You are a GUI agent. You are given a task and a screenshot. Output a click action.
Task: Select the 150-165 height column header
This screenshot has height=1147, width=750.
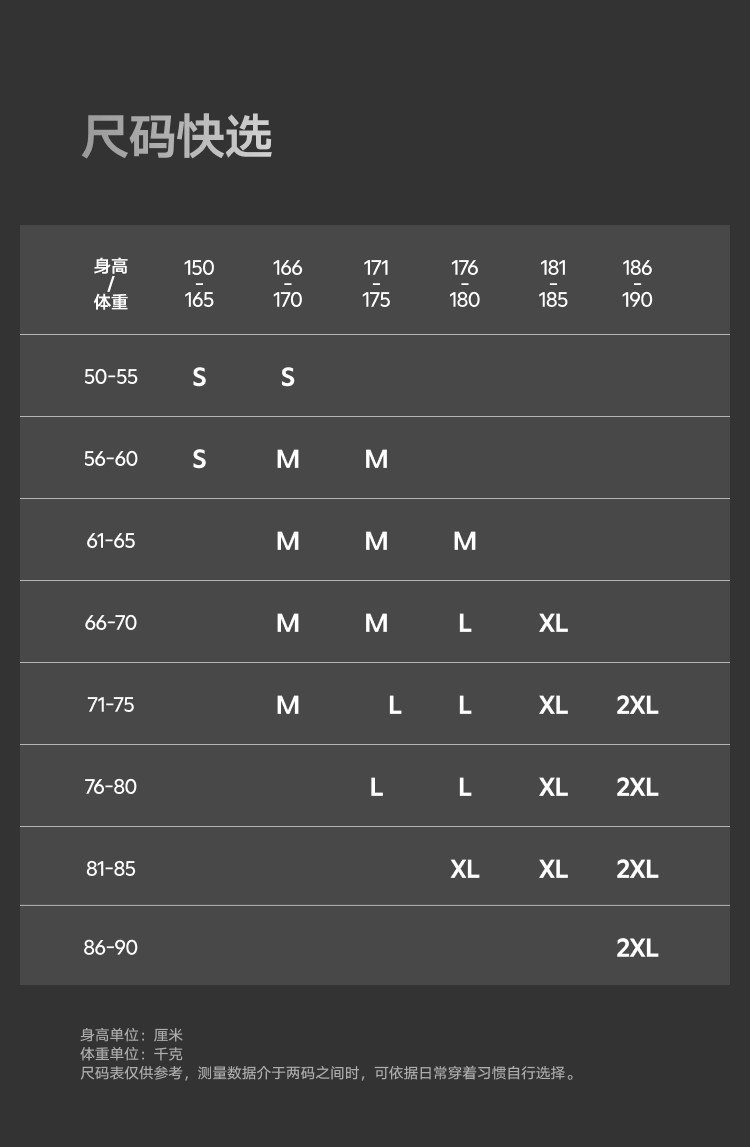coord(199,284)
